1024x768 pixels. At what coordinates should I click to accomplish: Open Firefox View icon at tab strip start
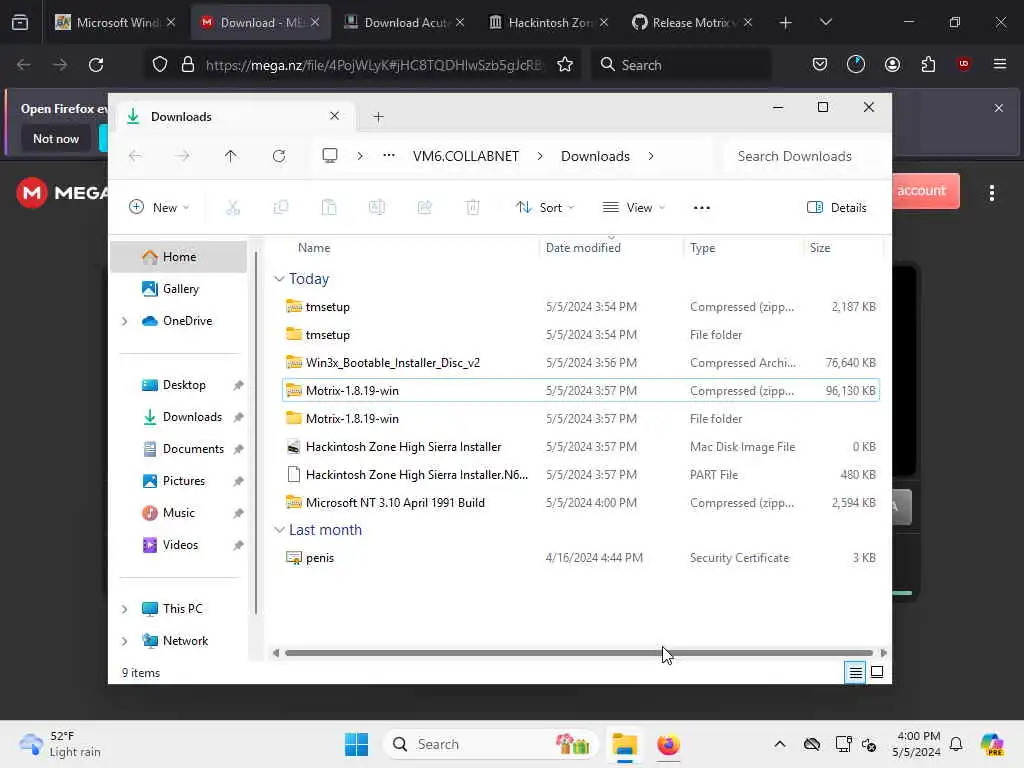20,23
